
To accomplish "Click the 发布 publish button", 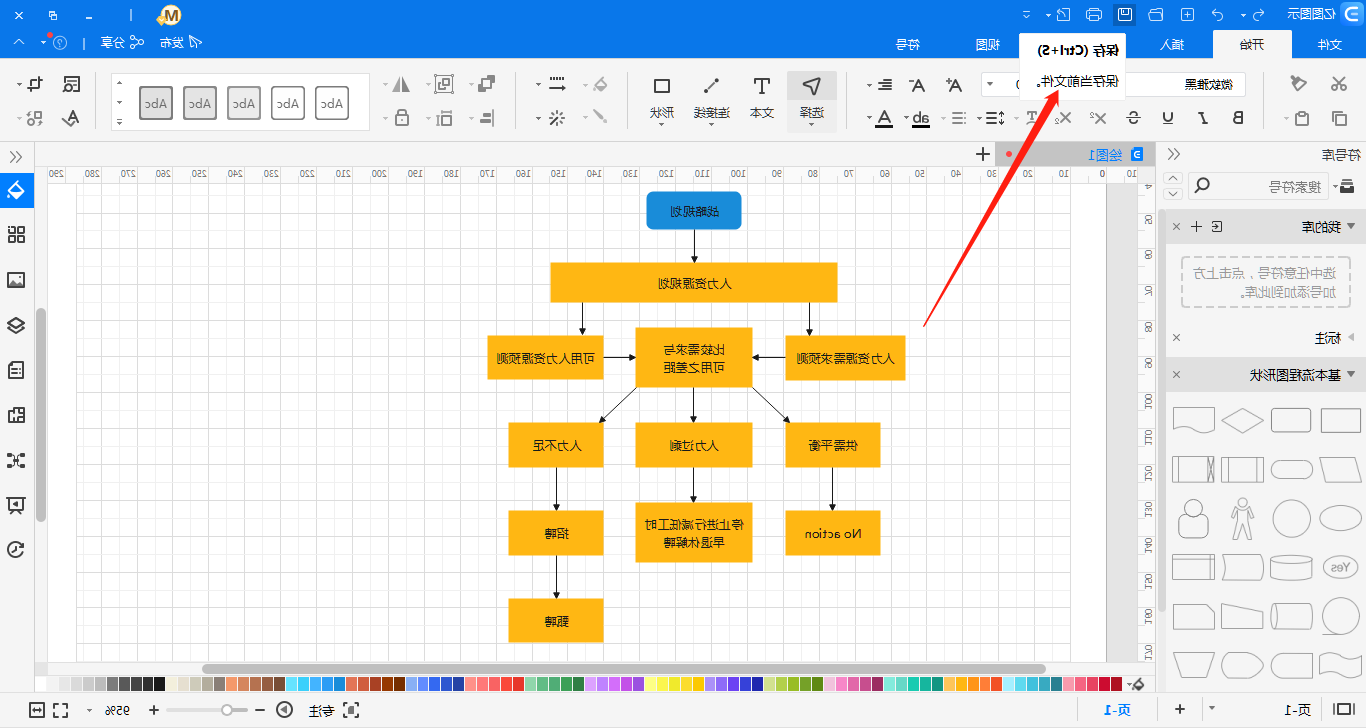I will tap(181, 43).
